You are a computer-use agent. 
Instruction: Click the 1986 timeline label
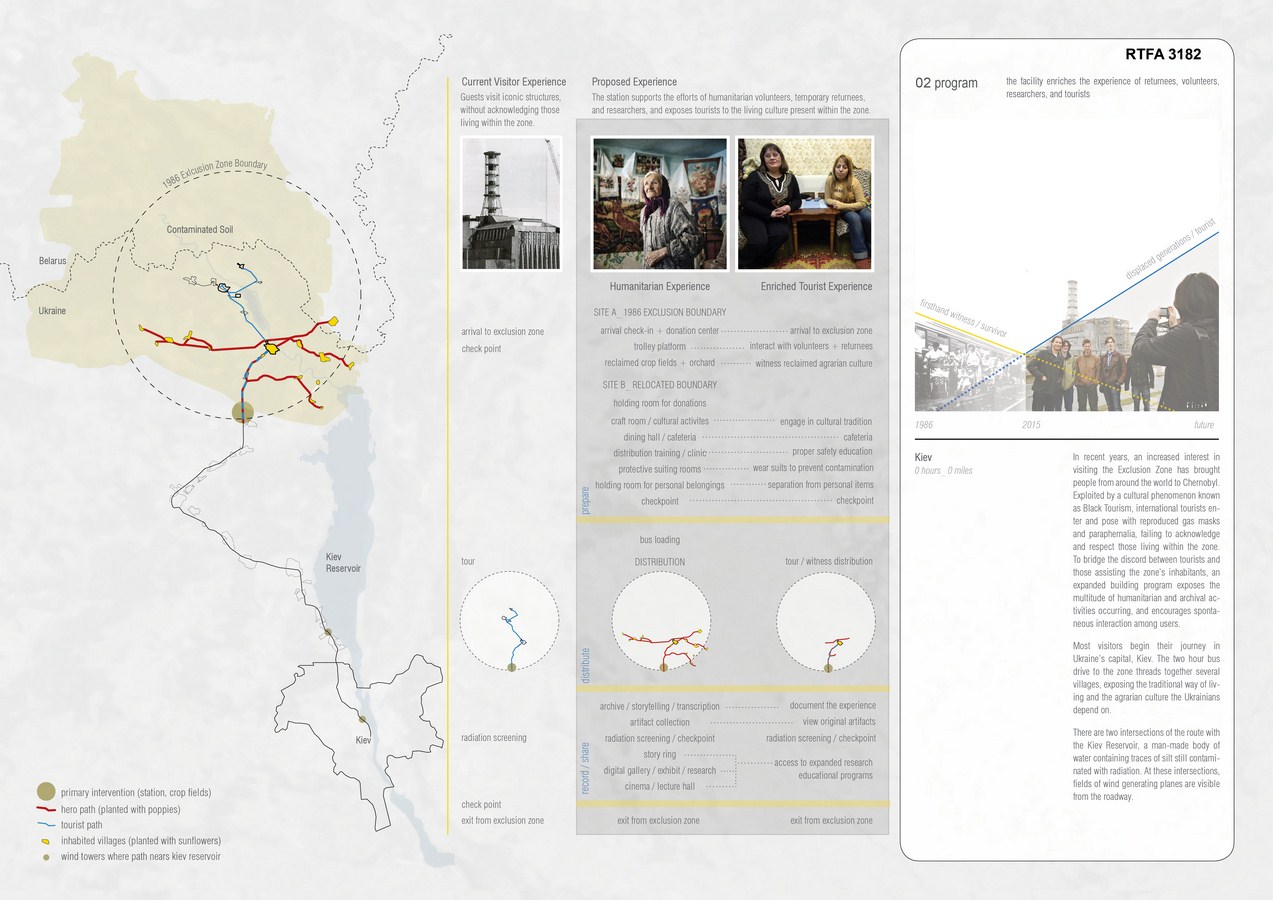pos(926,425)
